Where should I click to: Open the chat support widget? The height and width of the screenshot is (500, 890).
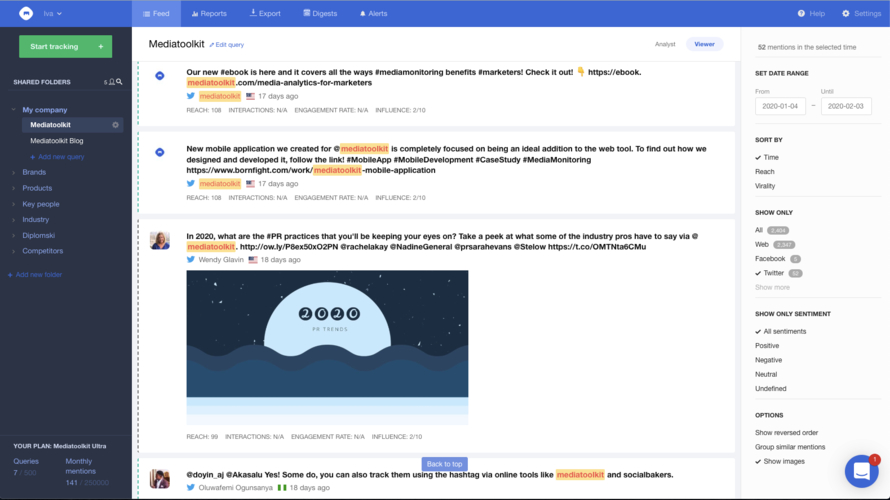pos(862,471)
